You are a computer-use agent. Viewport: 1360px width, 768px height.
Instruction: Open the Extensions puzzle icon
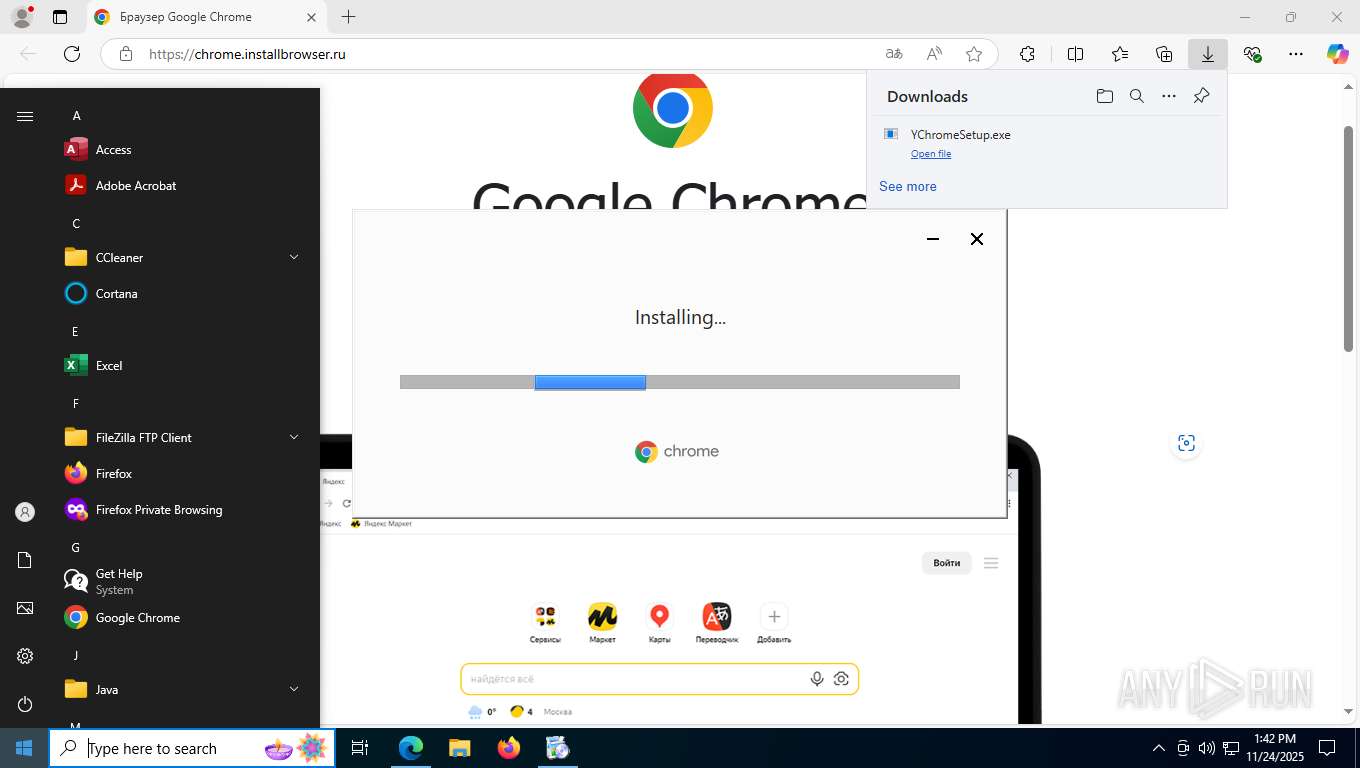point(1027,54)
